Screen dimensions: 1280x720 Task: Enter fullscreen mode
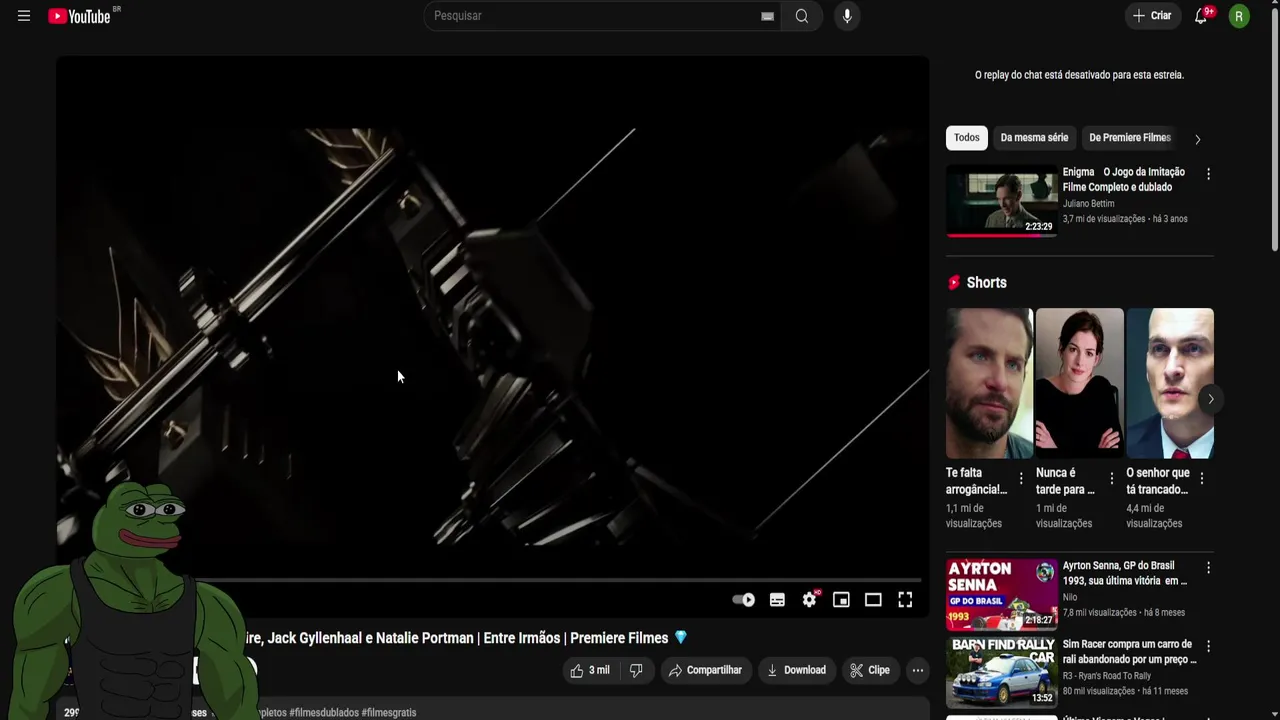point(905,600)
